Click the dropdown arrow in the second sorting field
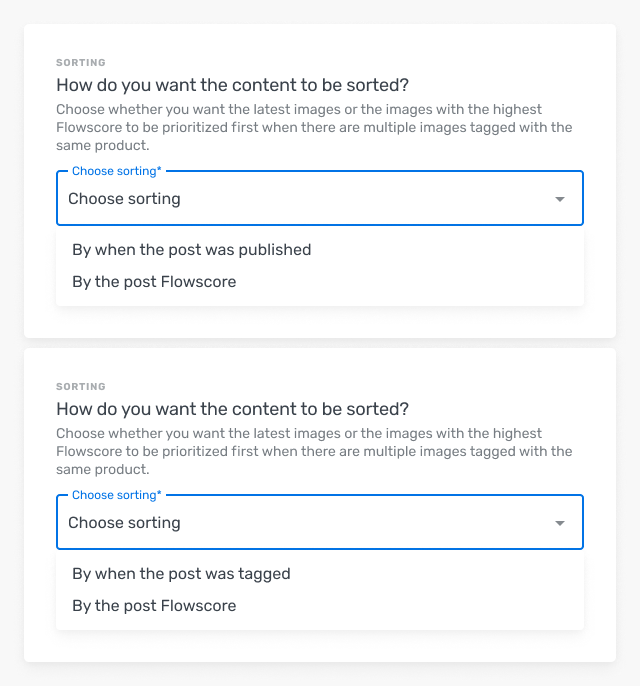This screenshot has width=640, height=686. coord(560,523)
